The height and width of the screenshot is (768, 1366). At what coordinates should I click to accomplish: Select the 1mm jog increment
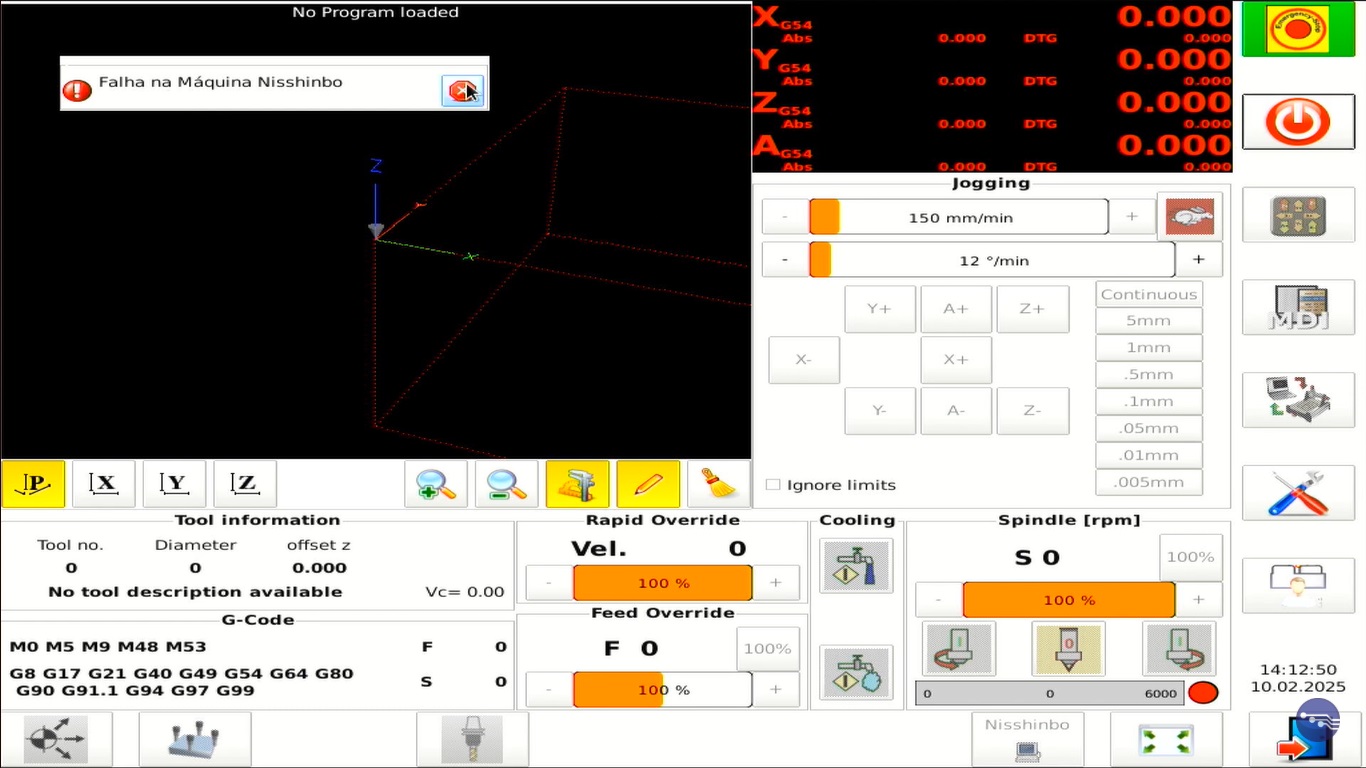[x=1149, y=348]
